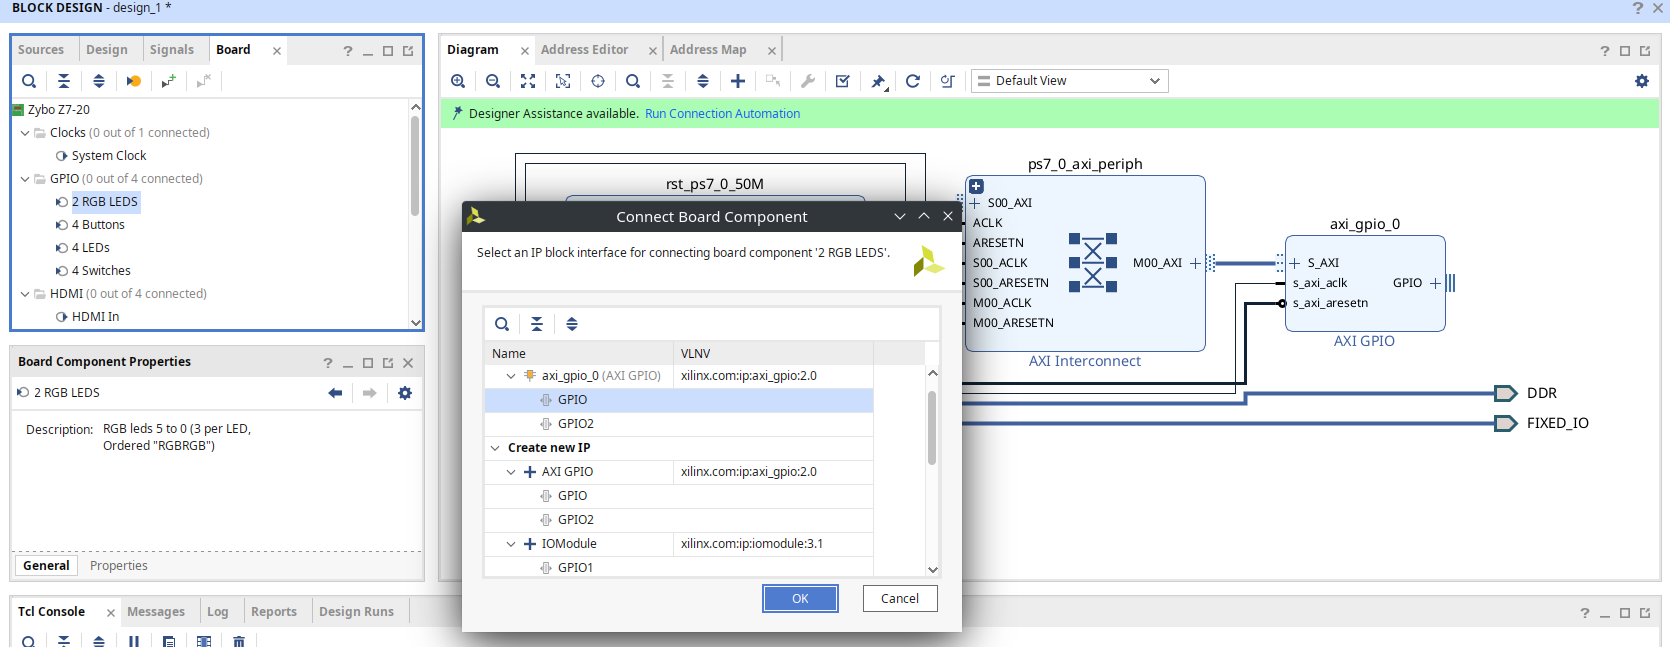Switch to the Messages tab
The width and height of the screenshot is (1670, 647).
[x=156, y=612]
